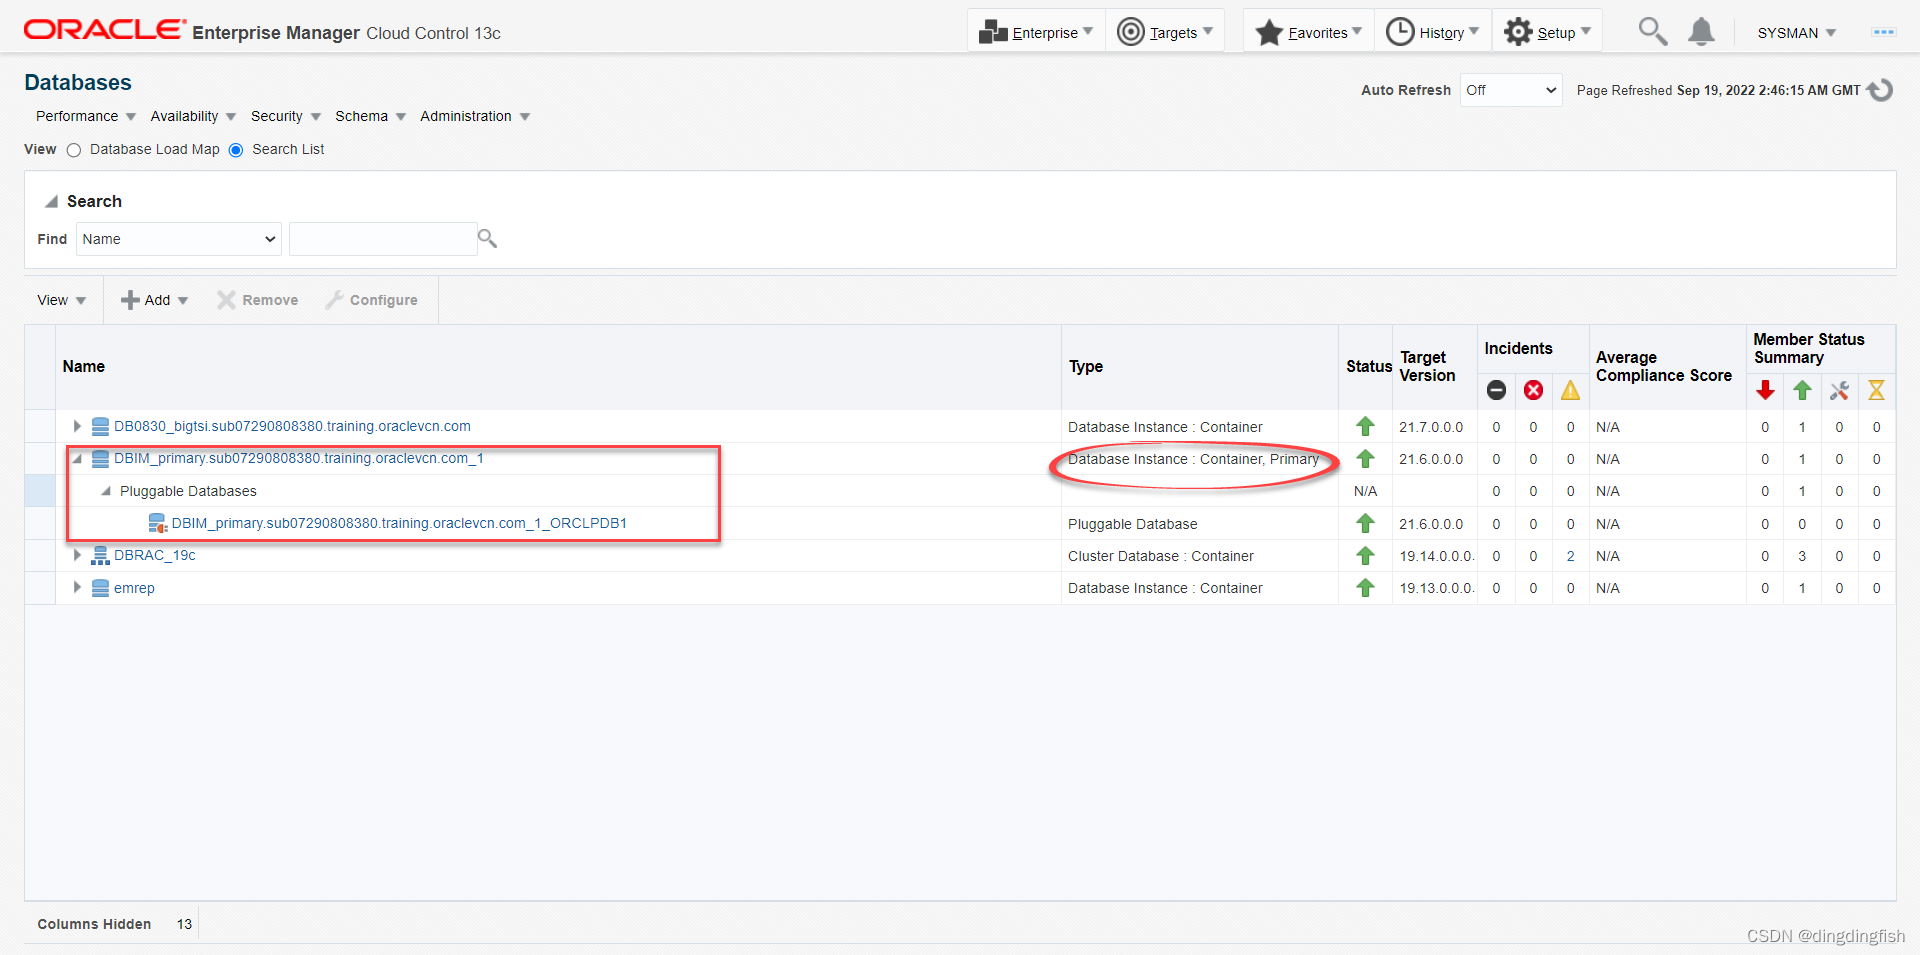The width and height of the screenshot is (1920, 955).
Task: Open the notifications bell icon
Action: pos(1701,32)
